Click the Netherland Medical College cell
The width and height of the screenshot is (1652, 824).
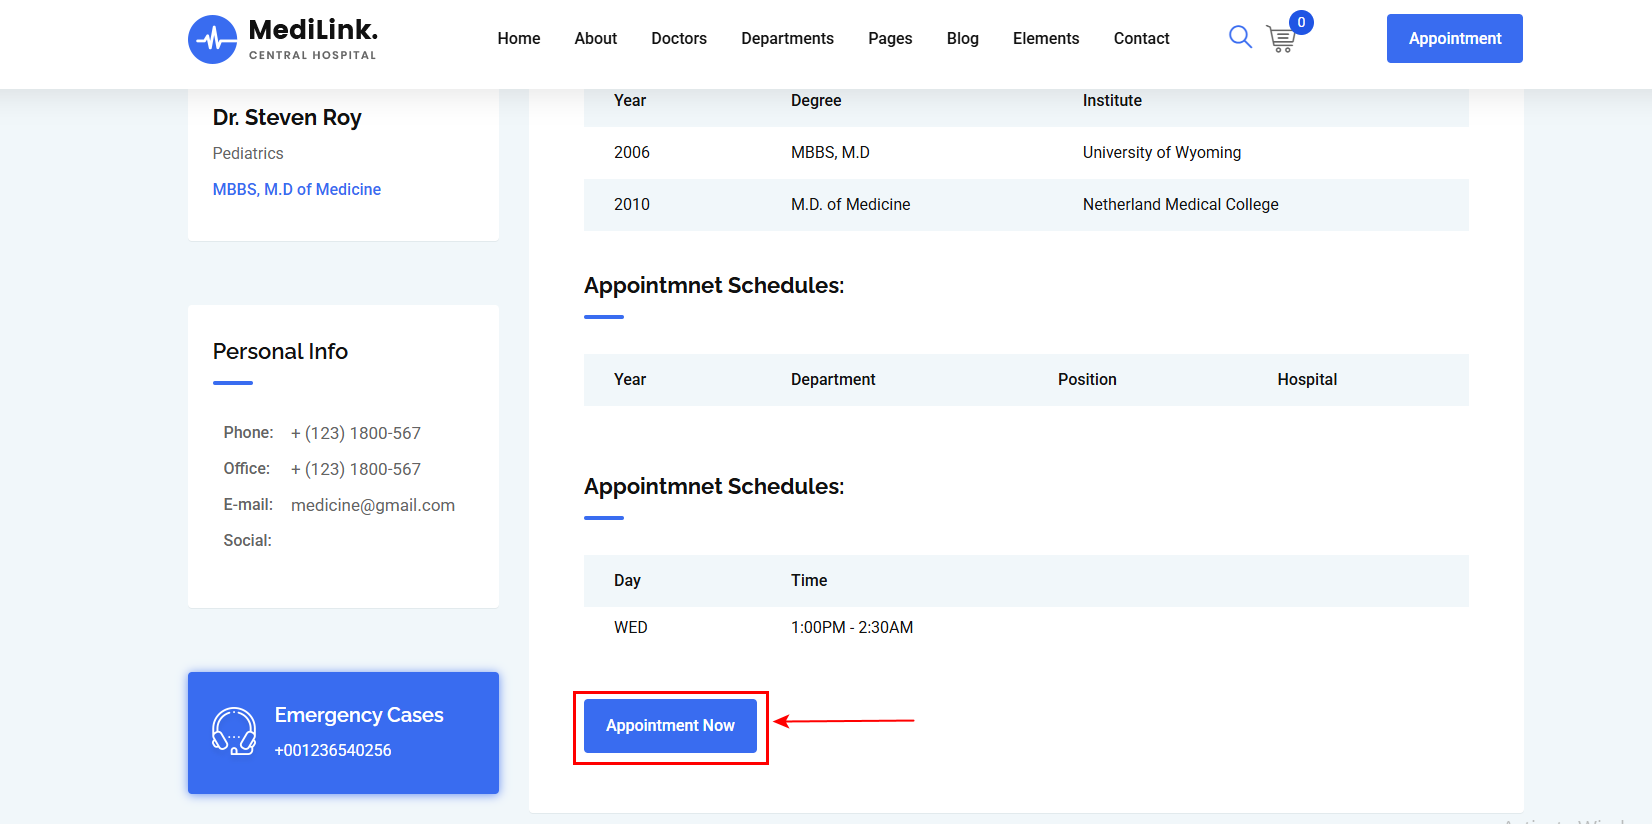[1181, 204]
